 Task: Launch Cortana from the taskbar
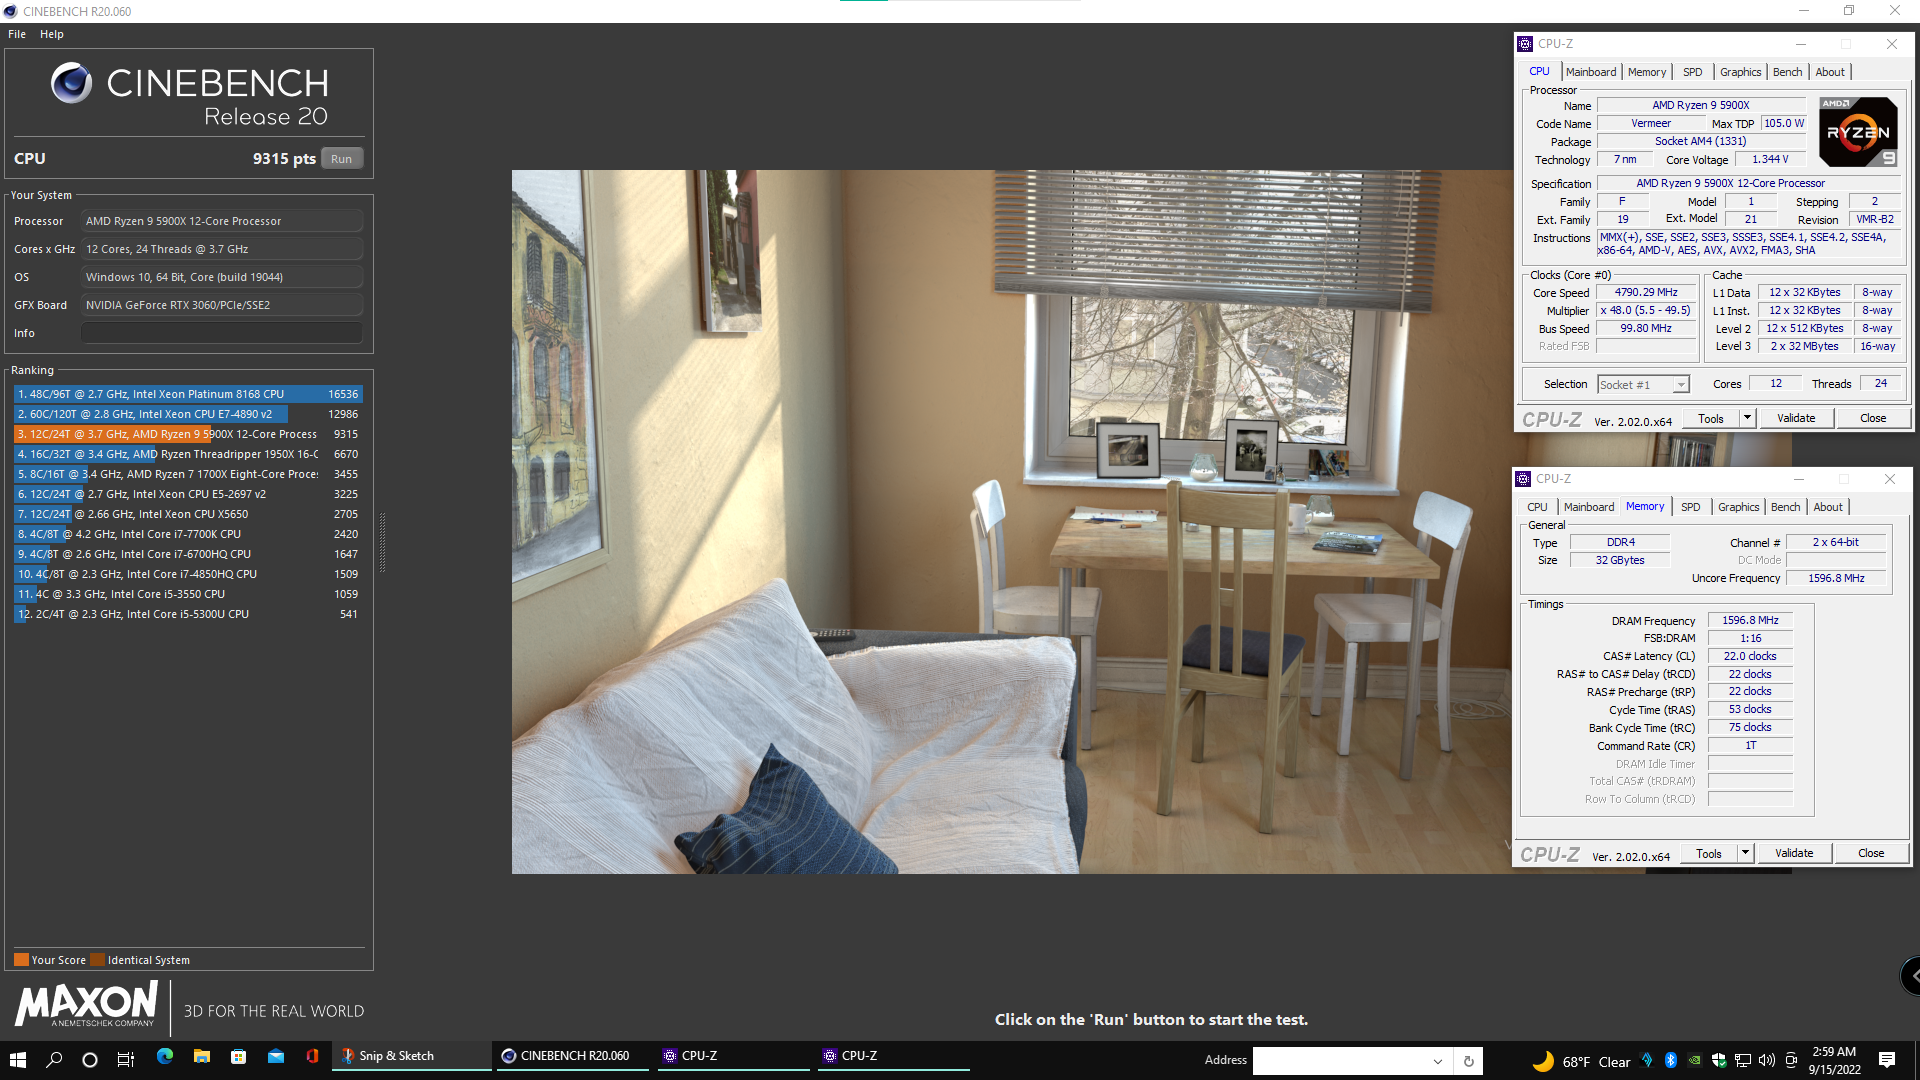click(x=90, y=1059)
